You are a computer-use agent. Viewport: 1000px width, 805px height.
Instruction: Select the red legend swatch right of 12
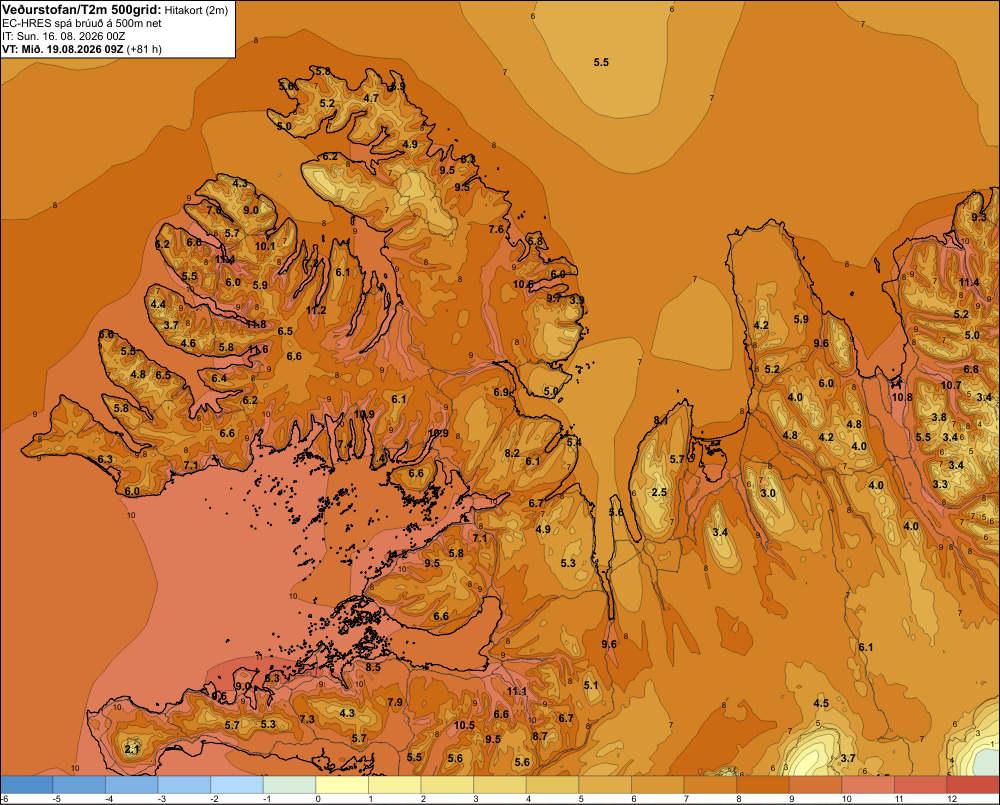coord(973,784)
